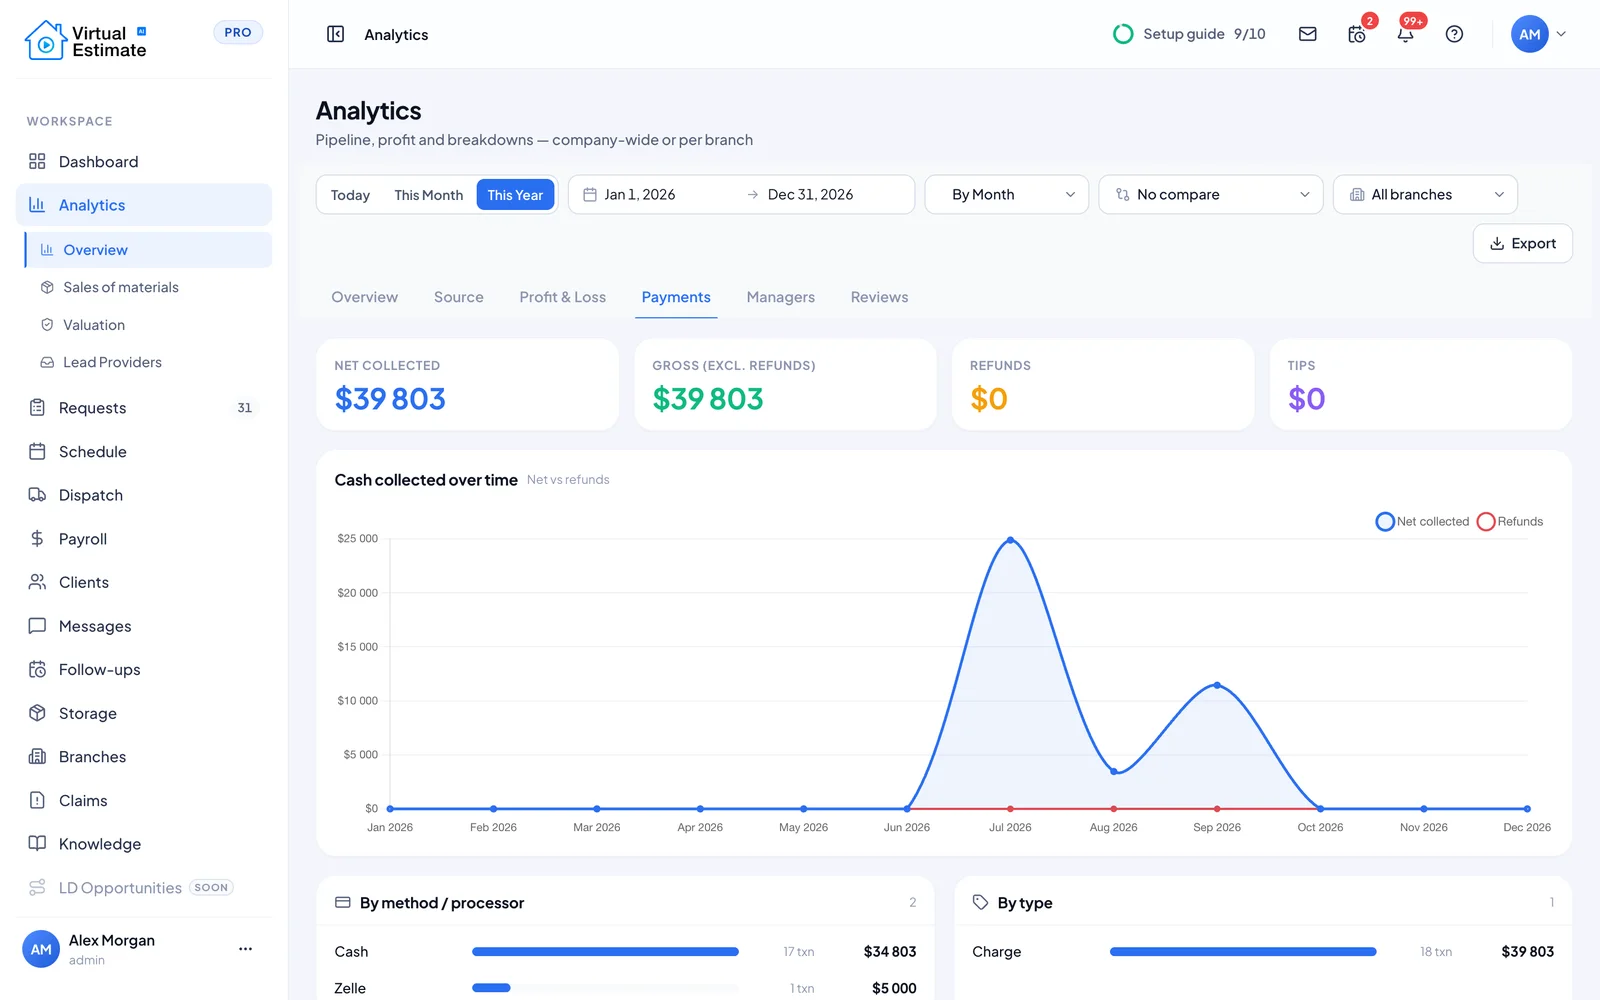Click the Net Collected $39 803 card

click(x=467, y=384)
